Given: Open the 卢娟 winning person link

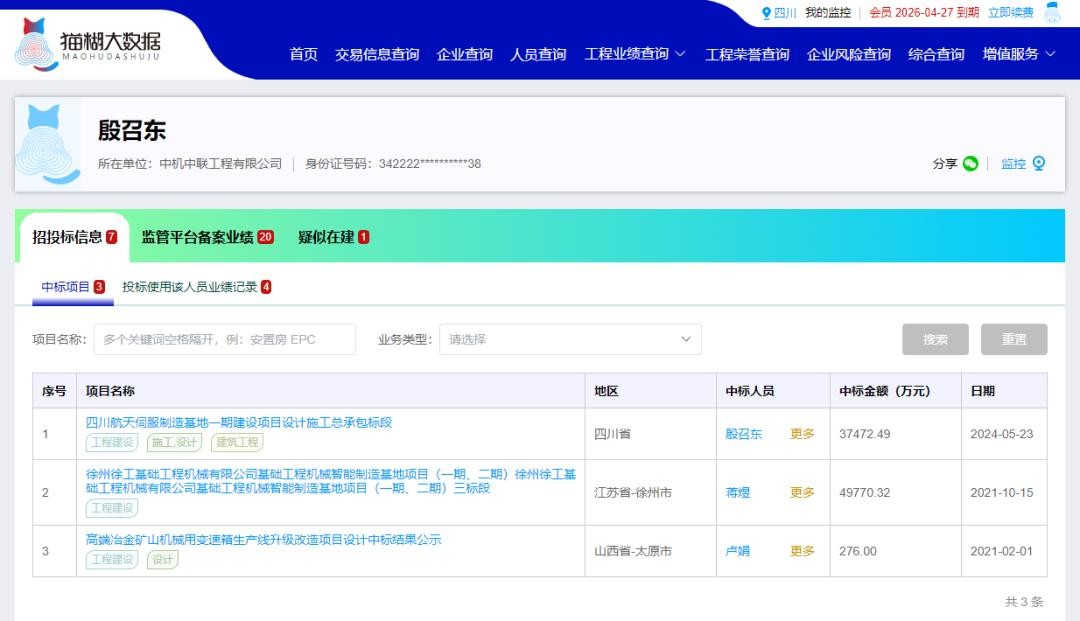Looking at the screenshot, I should (737, 551).
